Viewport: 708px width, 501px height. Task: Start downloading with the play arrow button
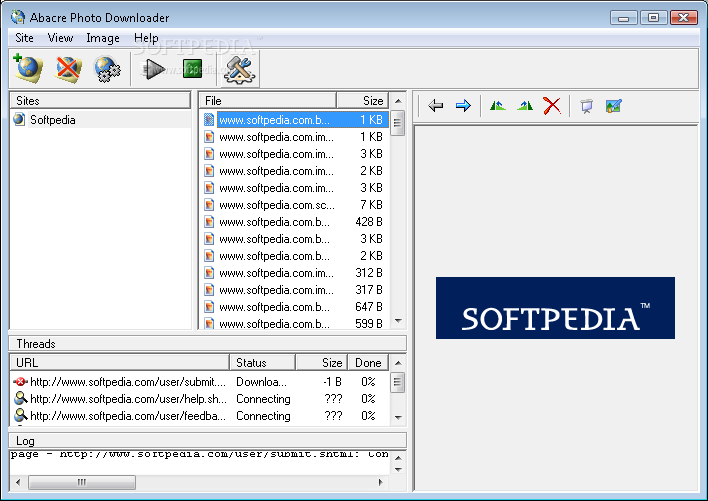click(x=154, y=70)
